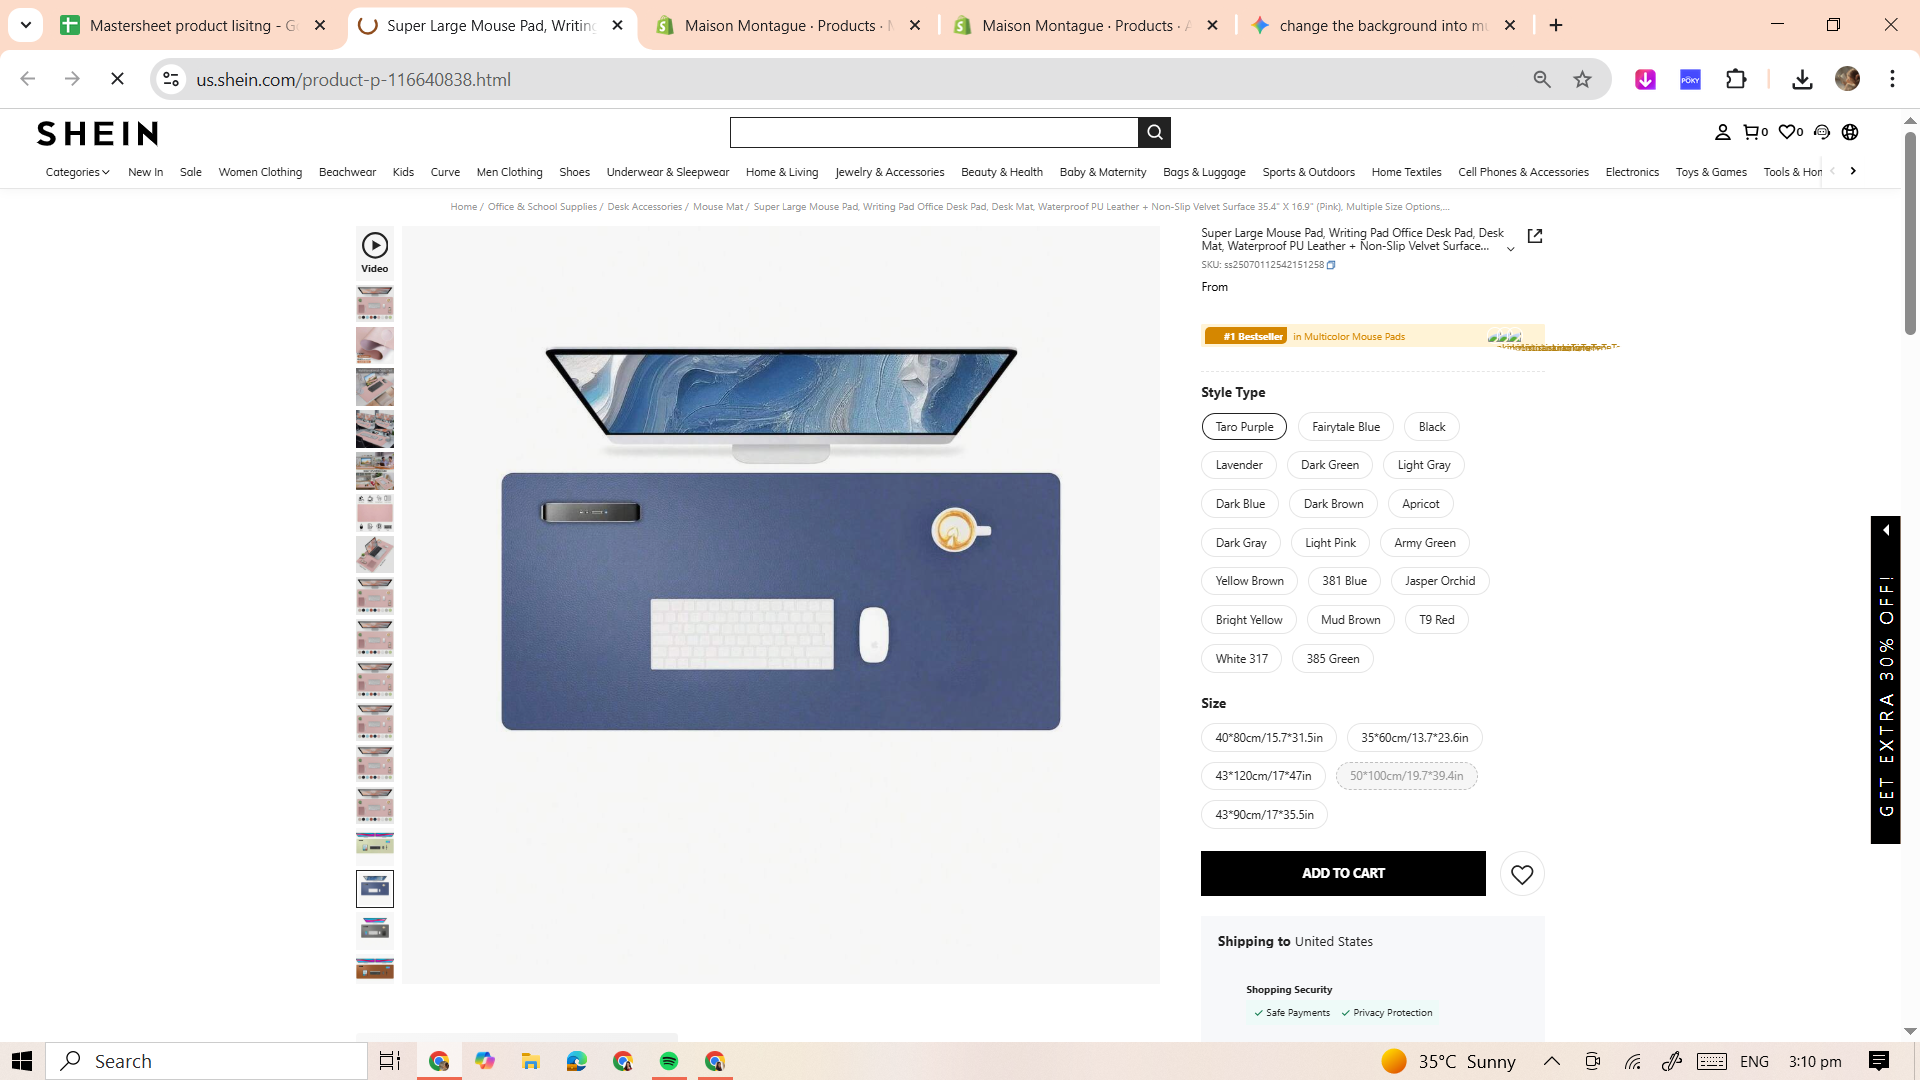Select size 35*60cm/13.7*23.6in
This screenshot has height=1080, width=1920.
tap(1415, 738)
